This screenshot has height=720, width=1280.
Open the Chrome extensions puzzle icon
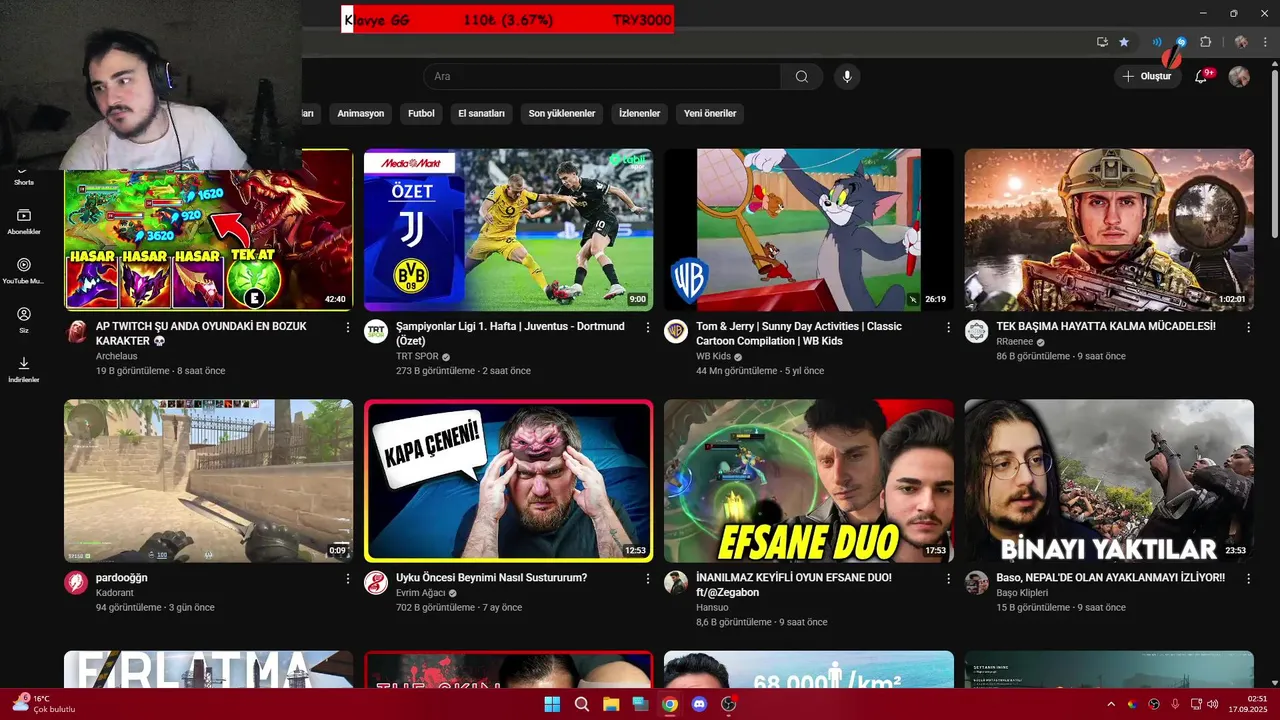pyautogui.click(x=1205, y=42)
